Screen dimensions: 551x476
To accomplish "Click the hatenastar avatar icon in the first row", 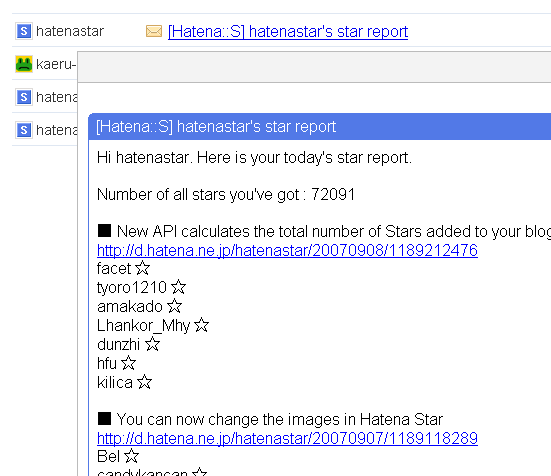I will [24, 31].
